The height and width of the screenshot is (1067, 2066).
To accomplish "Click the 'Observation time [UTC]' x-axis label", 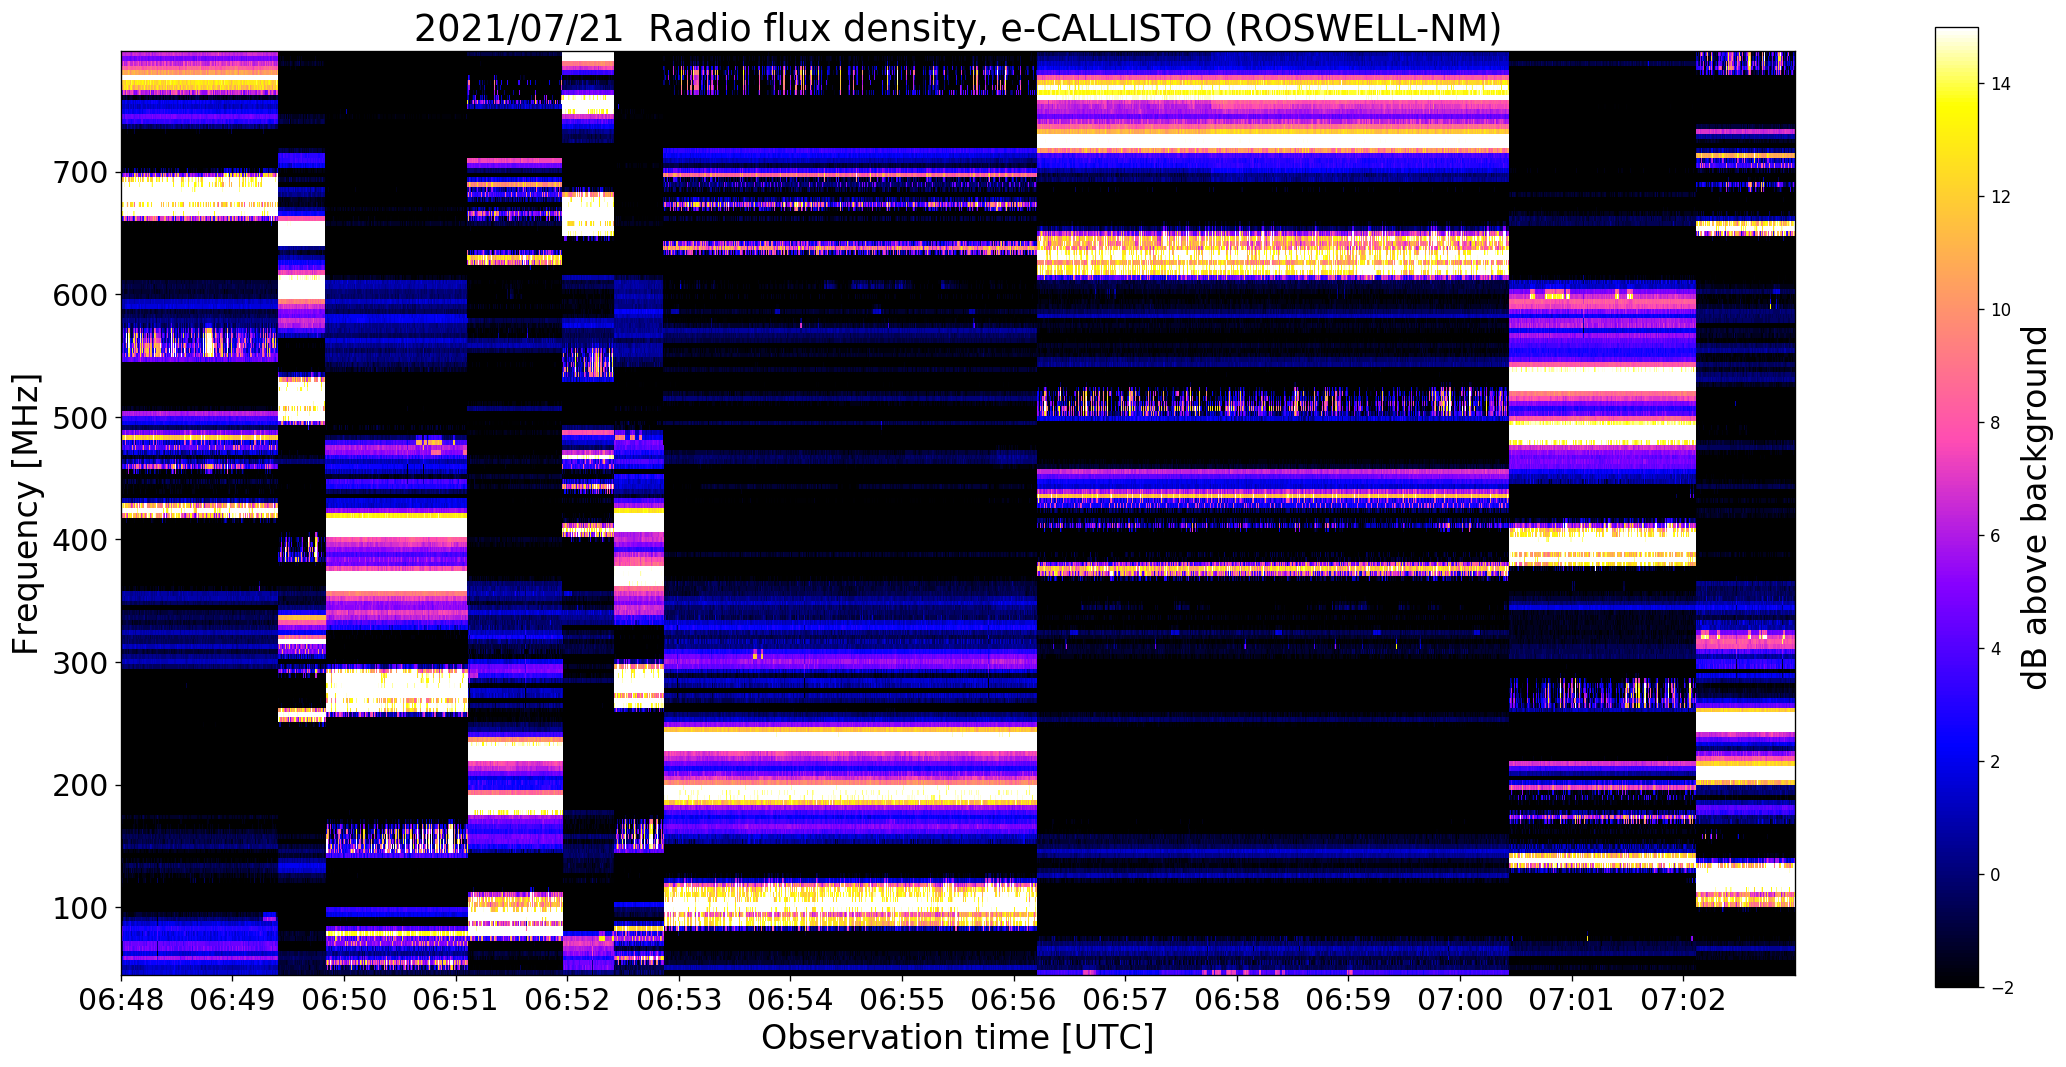I will (957, 1038).
